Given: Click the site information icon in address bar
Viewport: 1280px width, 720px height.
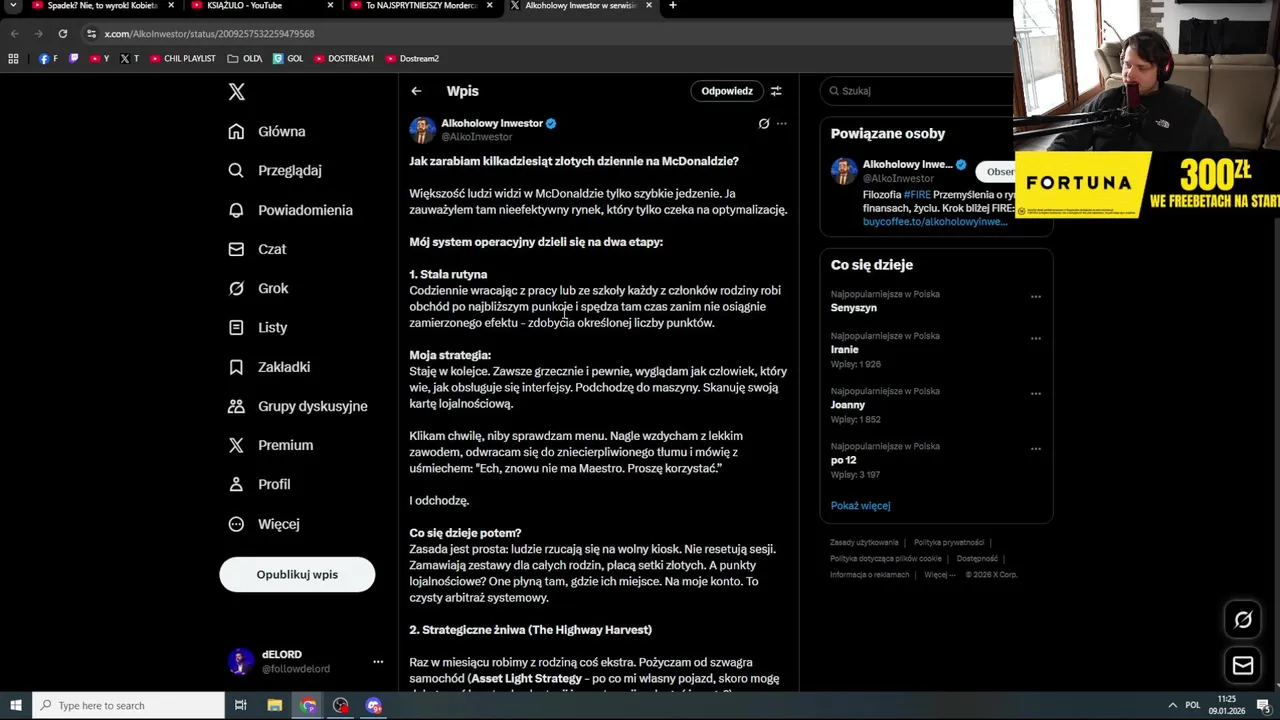Looking at the screenshot, I should pyautogui.click(x=91, y=34).
